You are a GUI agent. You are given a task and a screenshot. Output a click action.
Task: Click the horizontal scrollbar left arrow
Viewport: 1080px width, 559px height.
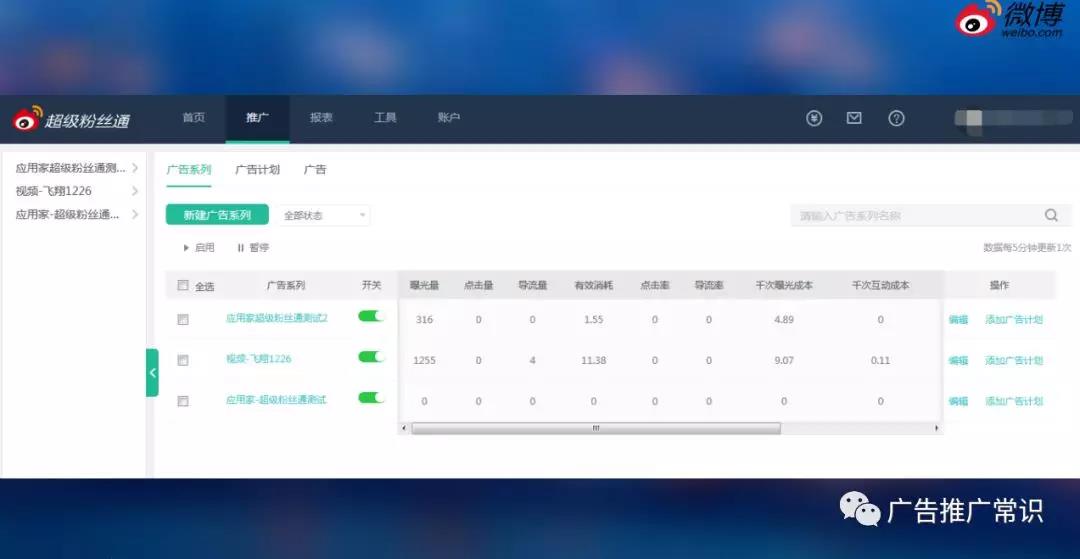[404, 428]
